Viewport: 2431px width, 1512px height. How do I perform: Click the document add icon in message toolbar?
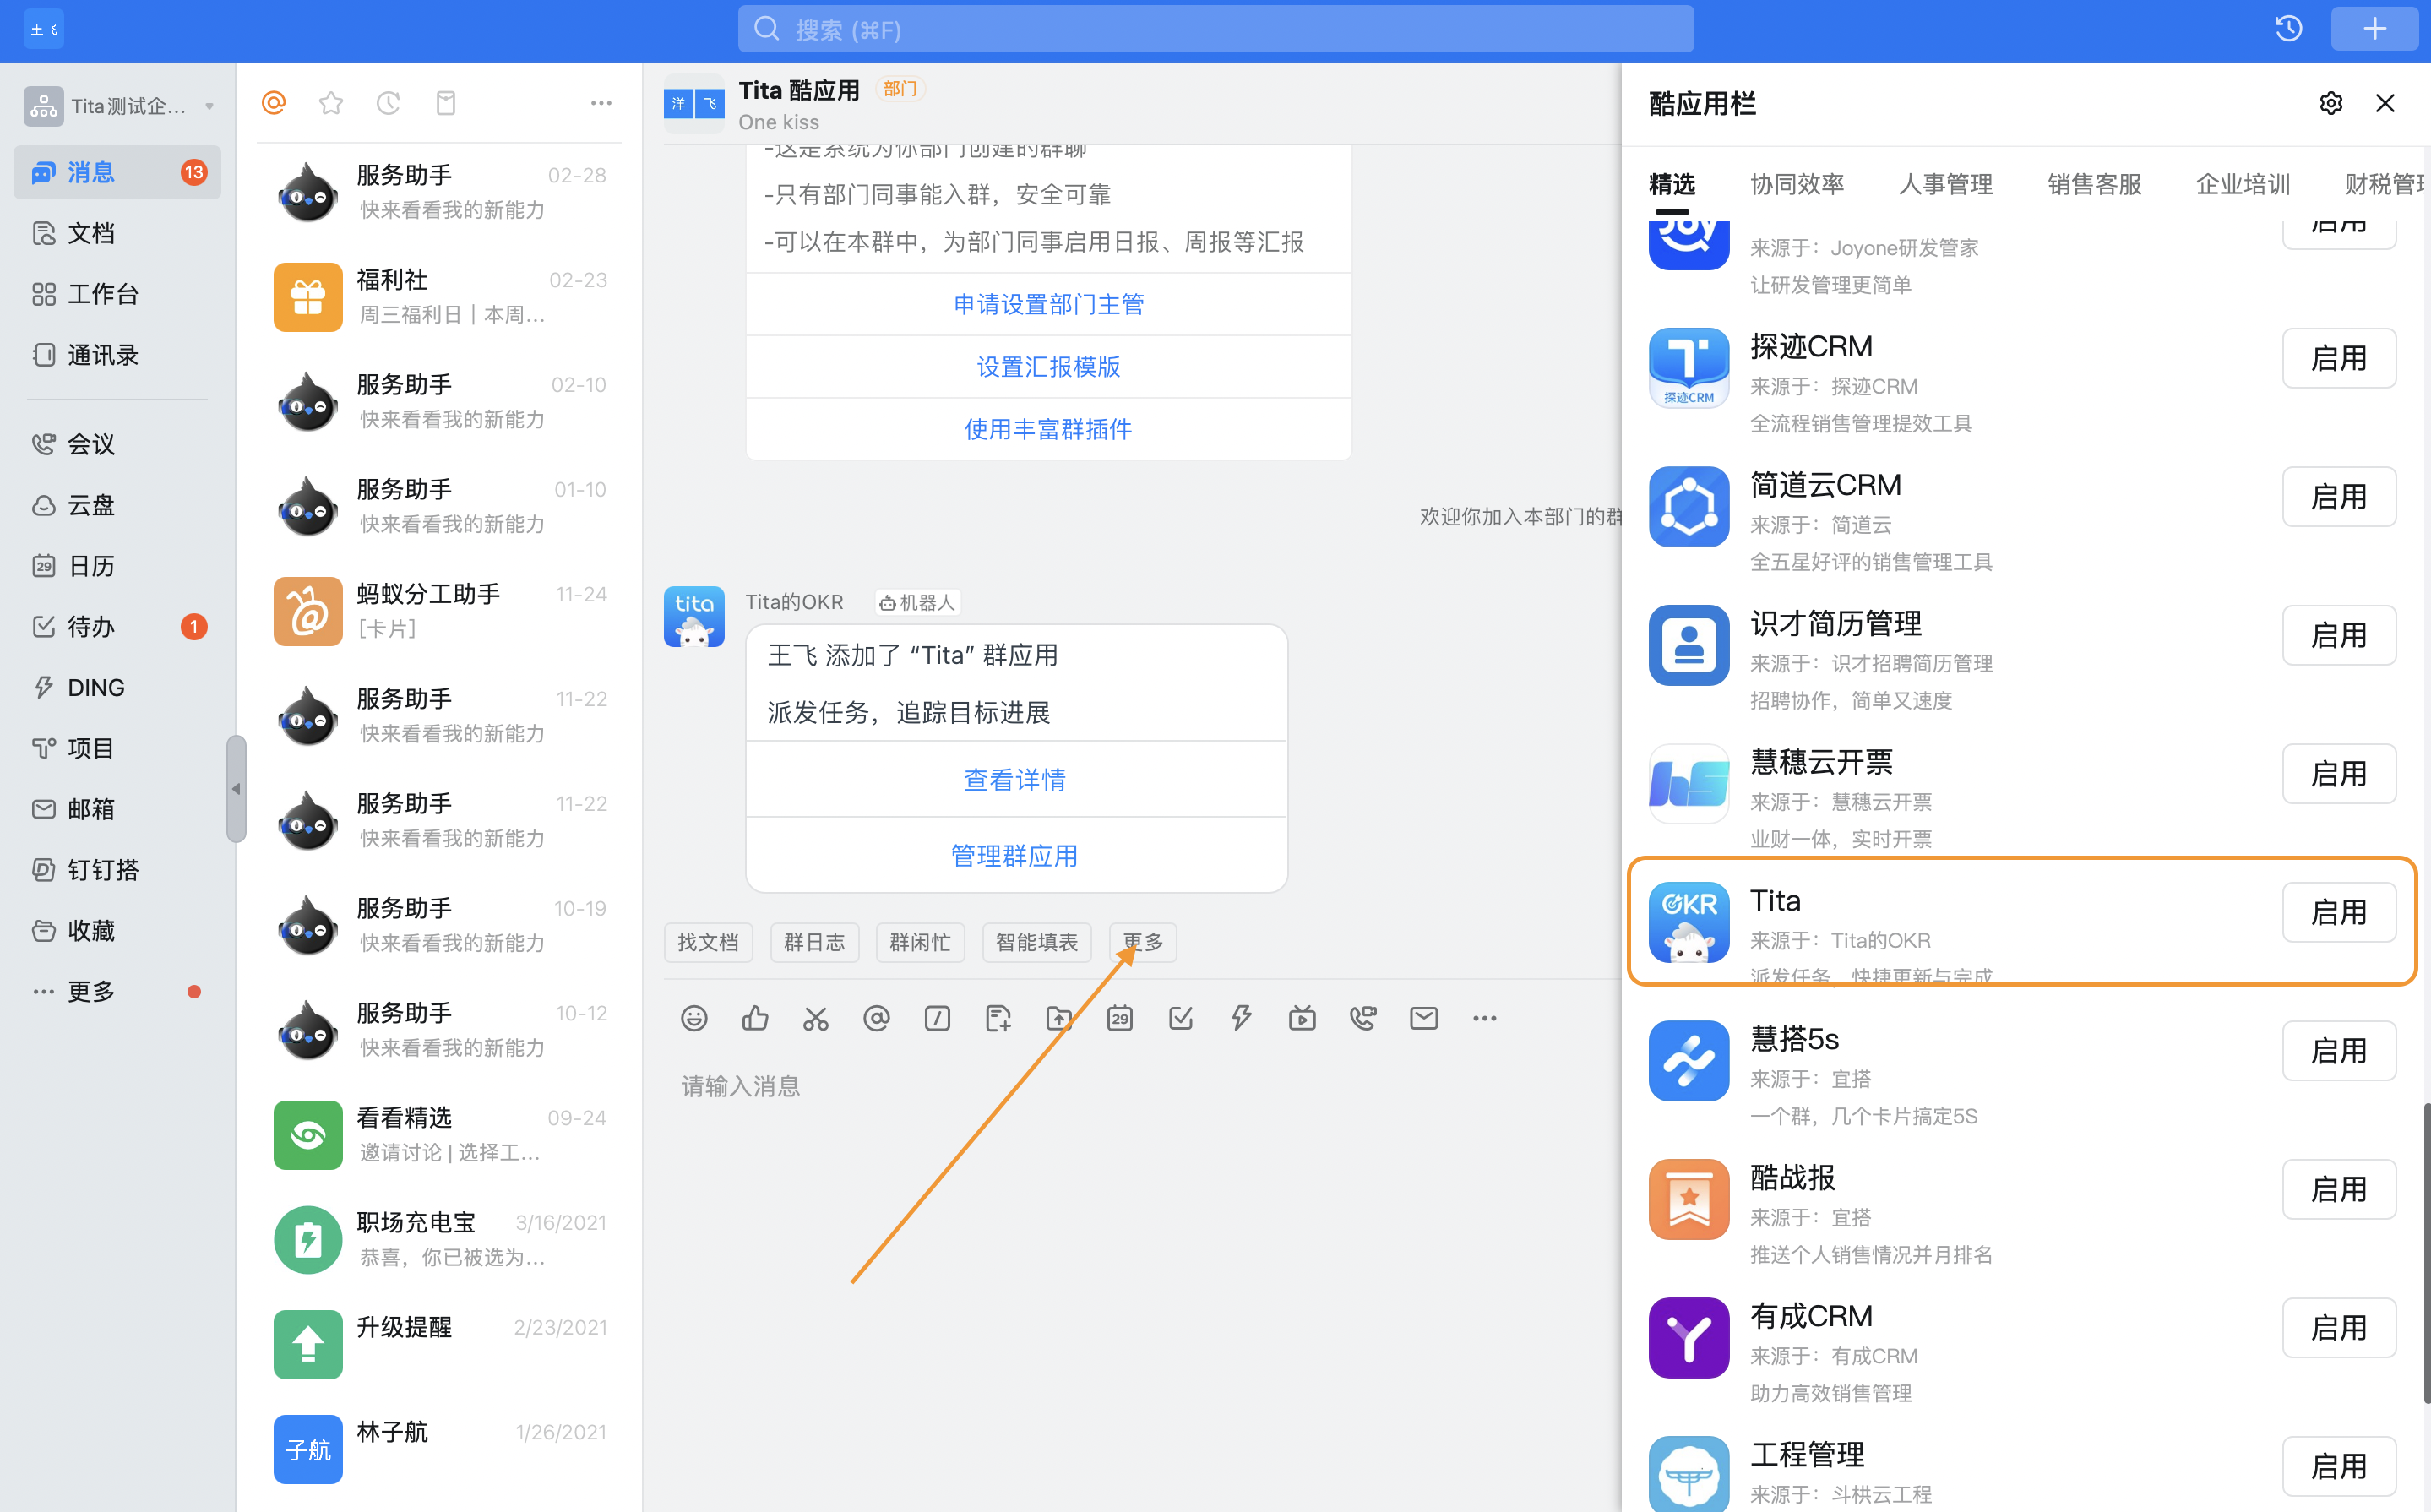998,1018
